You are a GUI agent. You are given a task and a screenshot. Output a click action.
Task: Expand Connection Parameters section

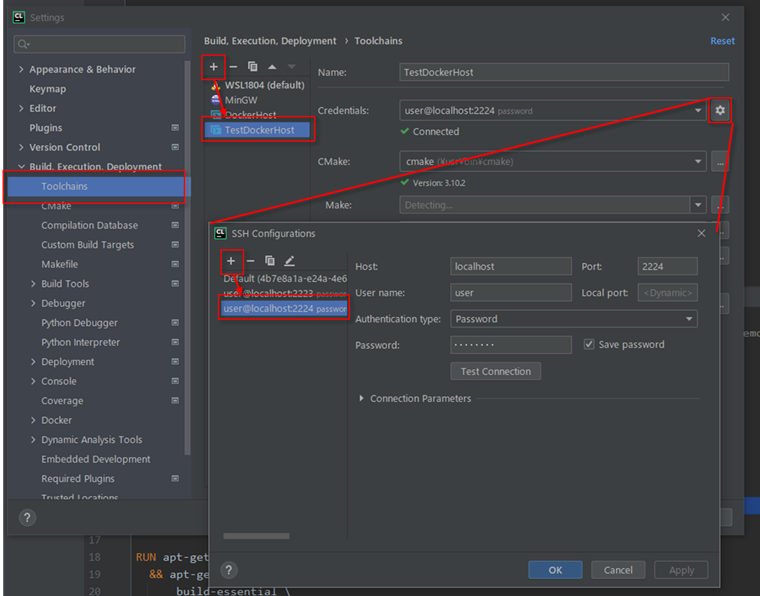(361, 398)
